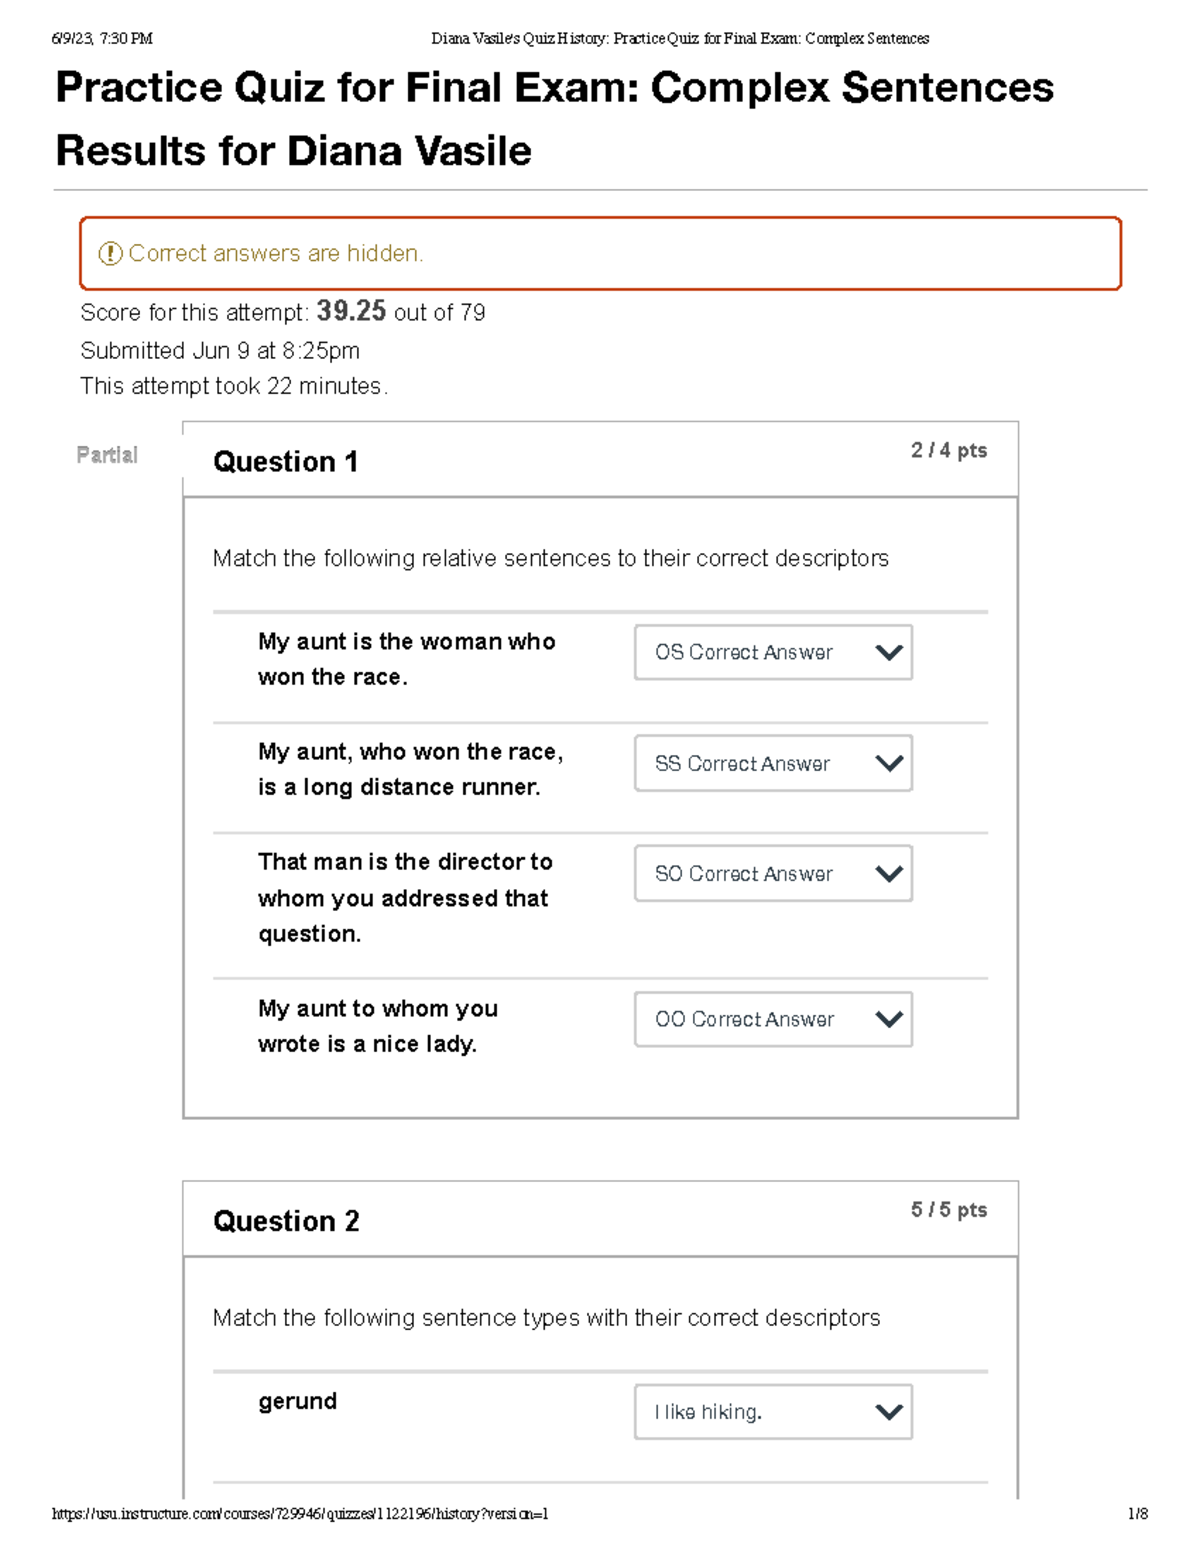Click the "39.25" attempt score
The height and width of the screenshot is (1553, 1200).
351,311
